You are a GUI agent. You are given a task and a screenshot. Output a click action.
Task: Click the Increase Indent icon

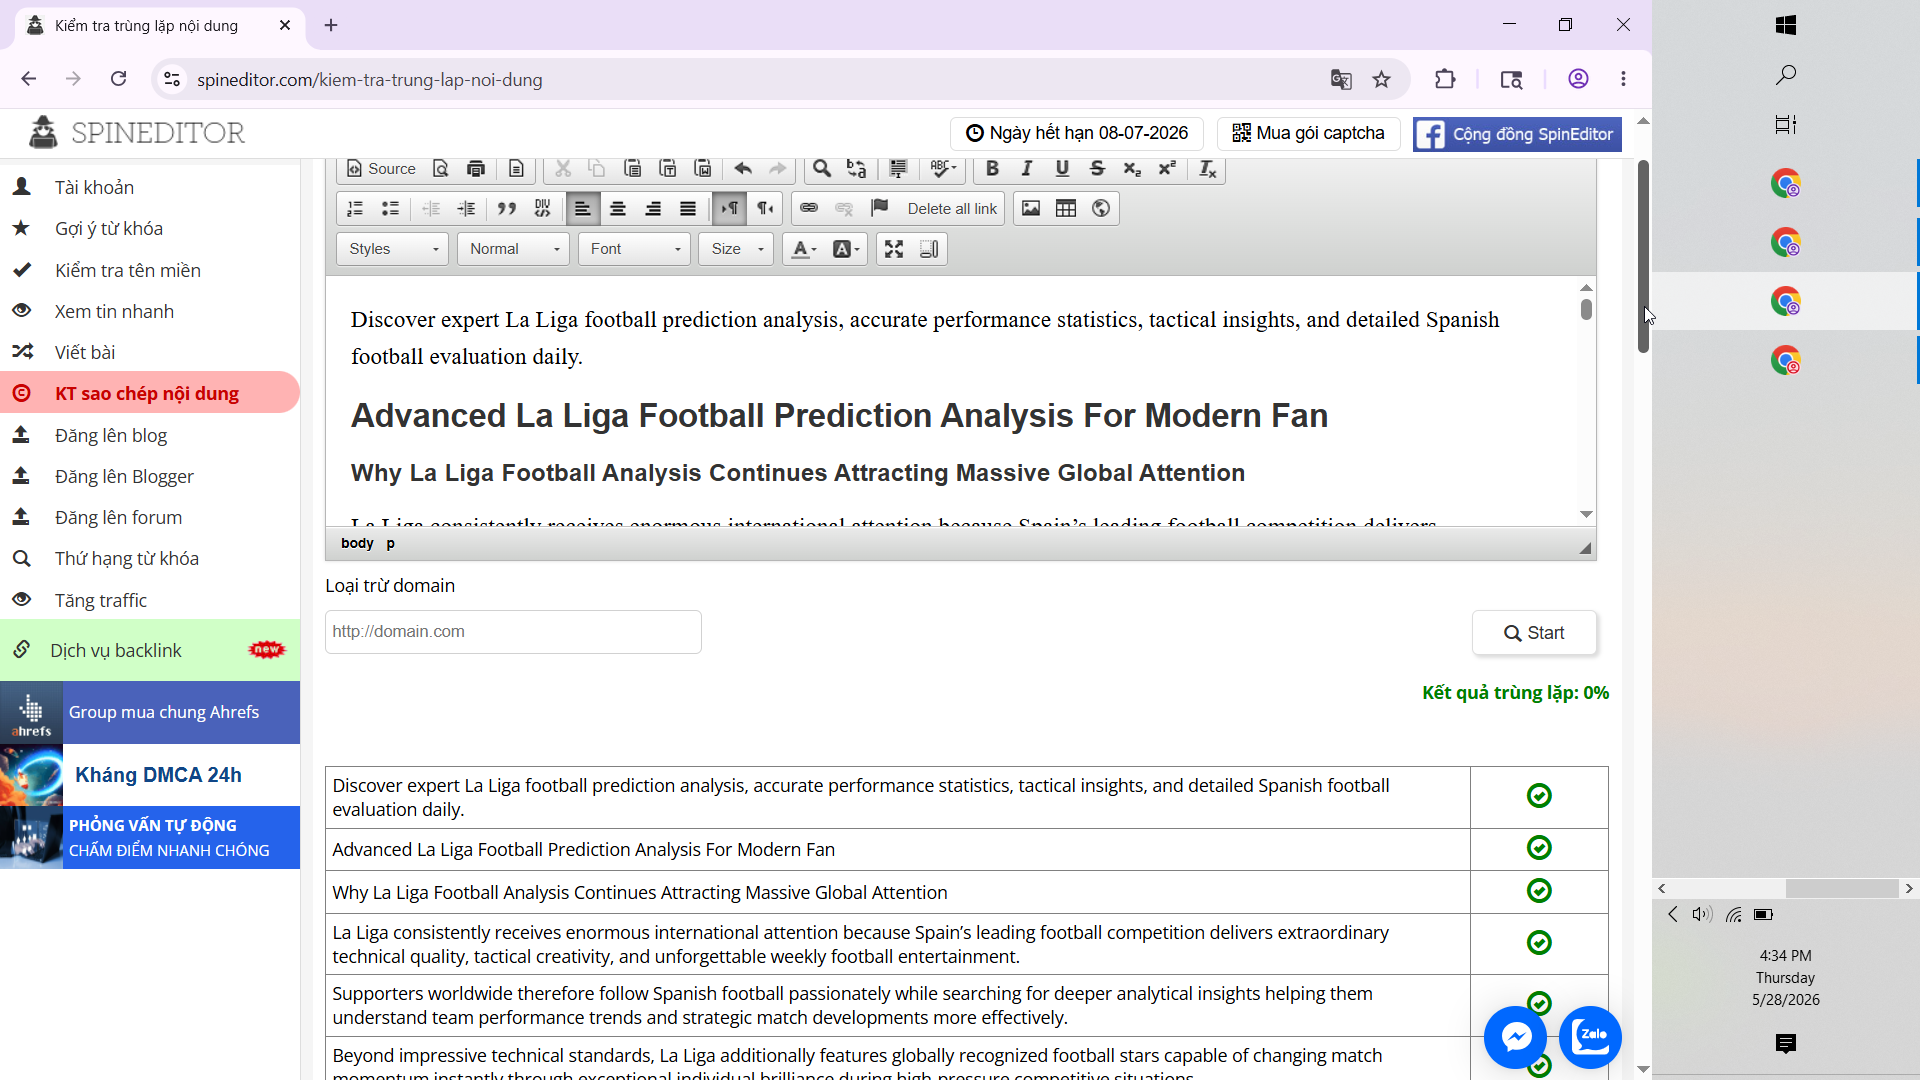pos(466,209)
